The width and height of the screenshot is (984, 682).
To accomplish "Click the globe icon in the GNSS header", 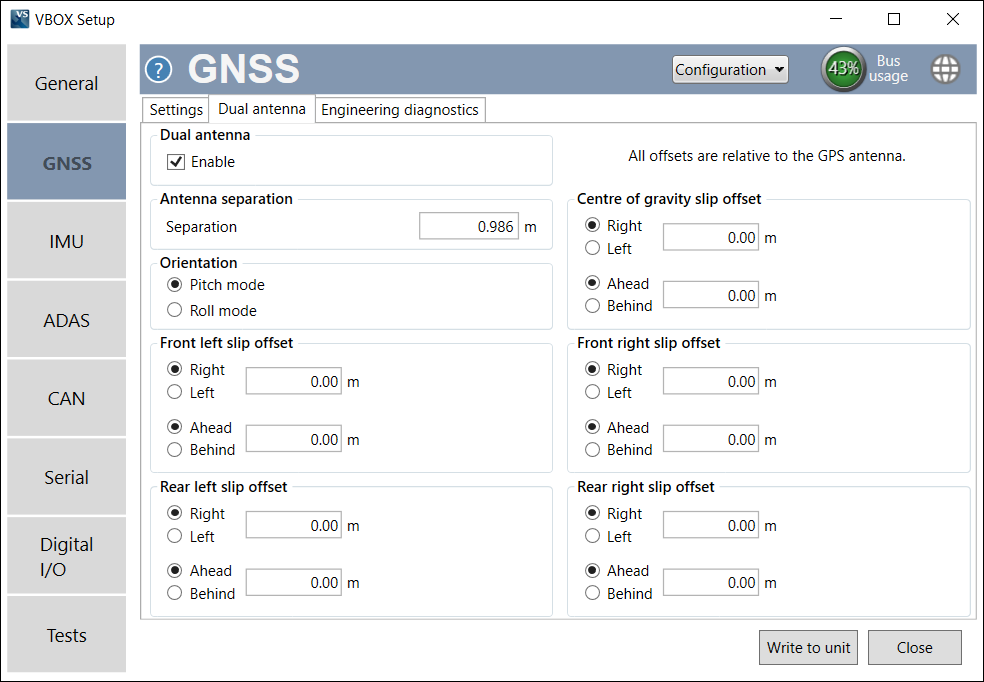I will point(945,69).
